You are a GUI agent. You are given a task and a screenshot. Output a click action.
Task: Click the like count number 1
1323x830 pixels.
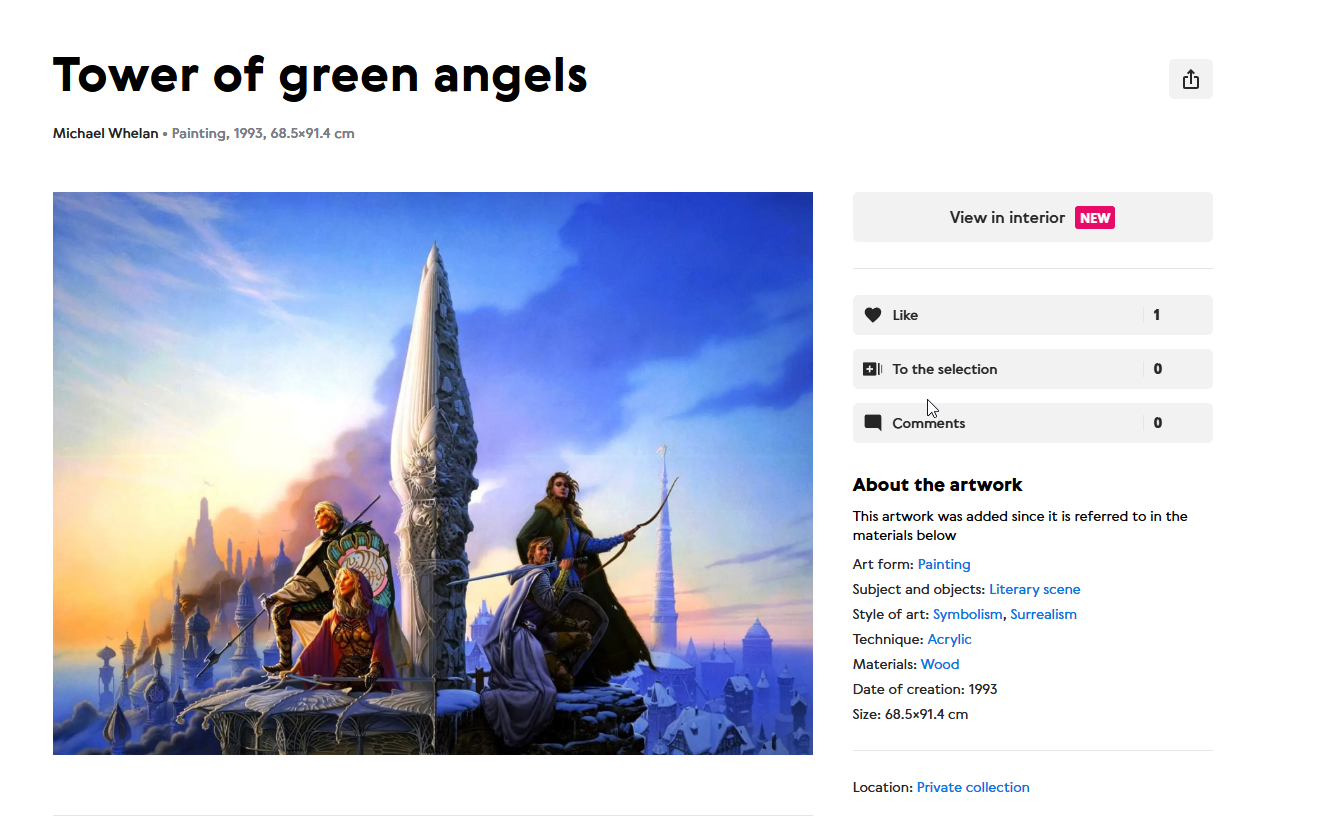1157,315
